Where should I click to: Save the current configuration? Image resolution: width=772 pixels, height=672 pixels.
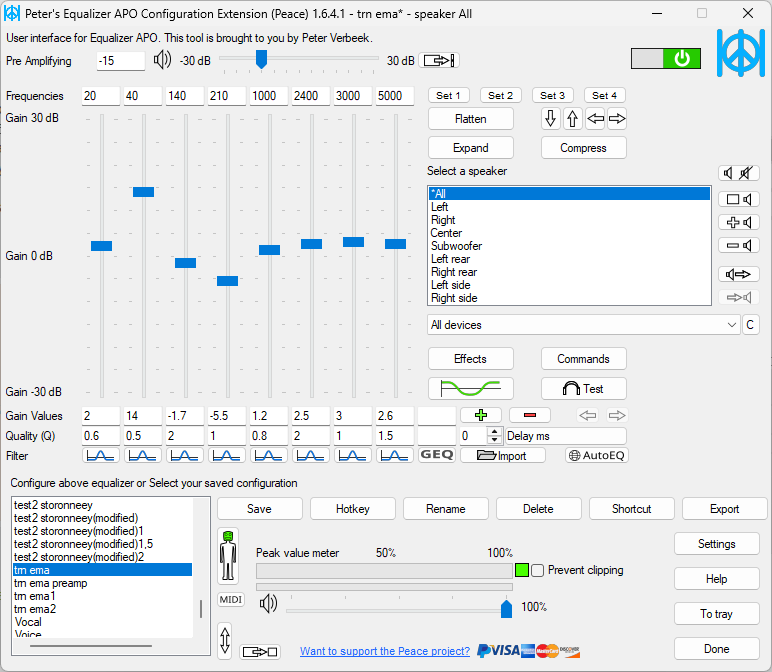tap(259, 509)
